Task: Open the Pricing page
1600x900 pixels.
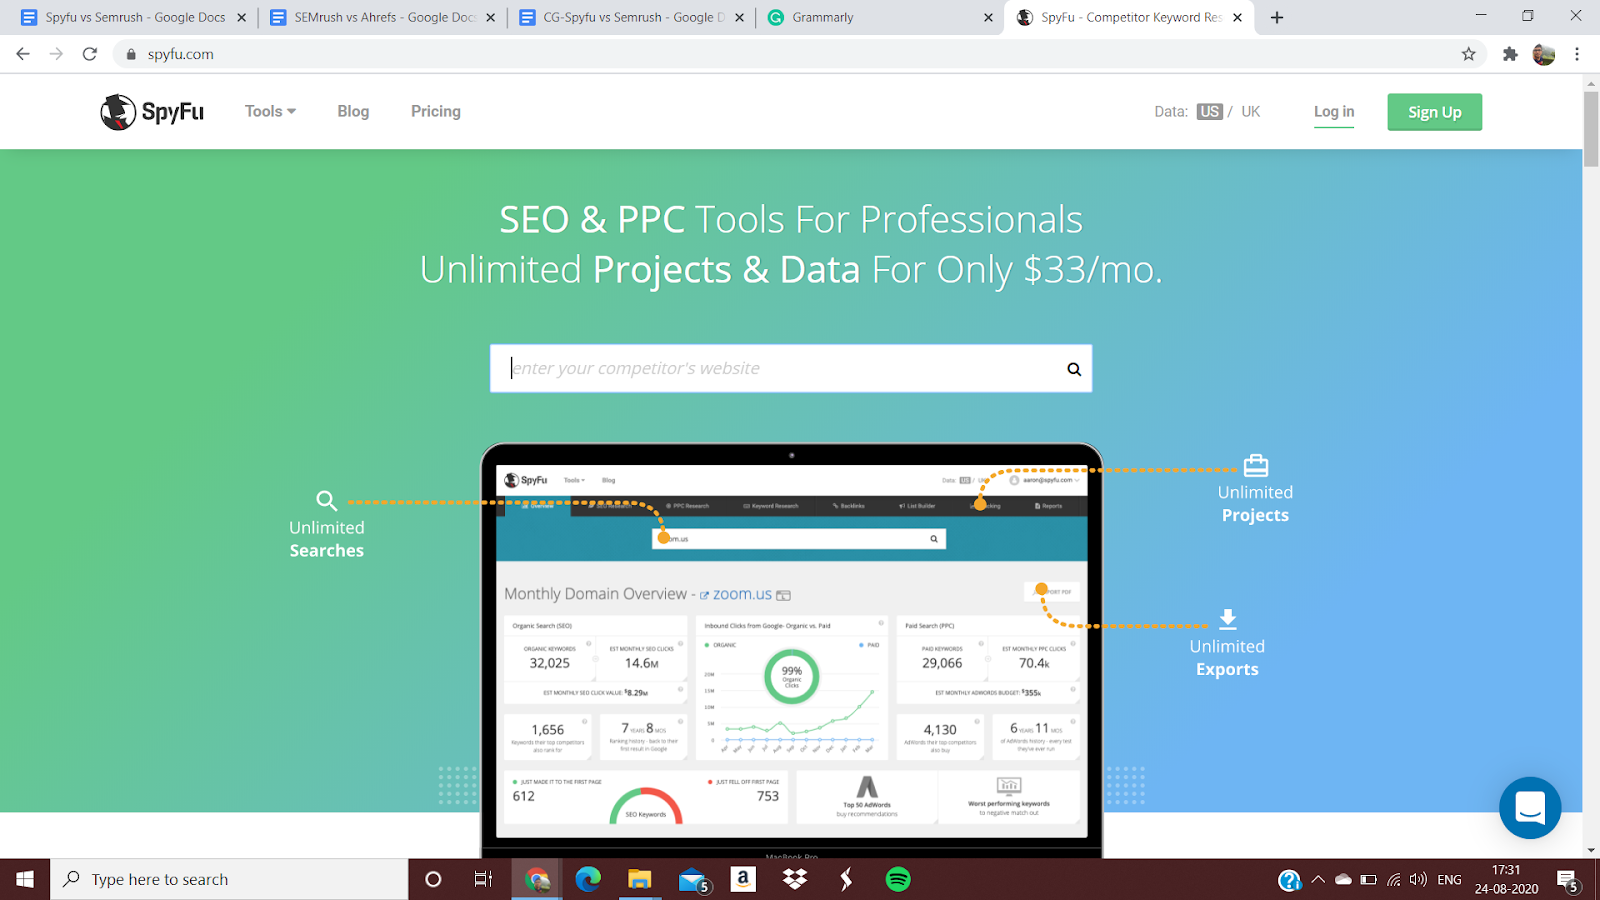Action: [x=436, y=111]
